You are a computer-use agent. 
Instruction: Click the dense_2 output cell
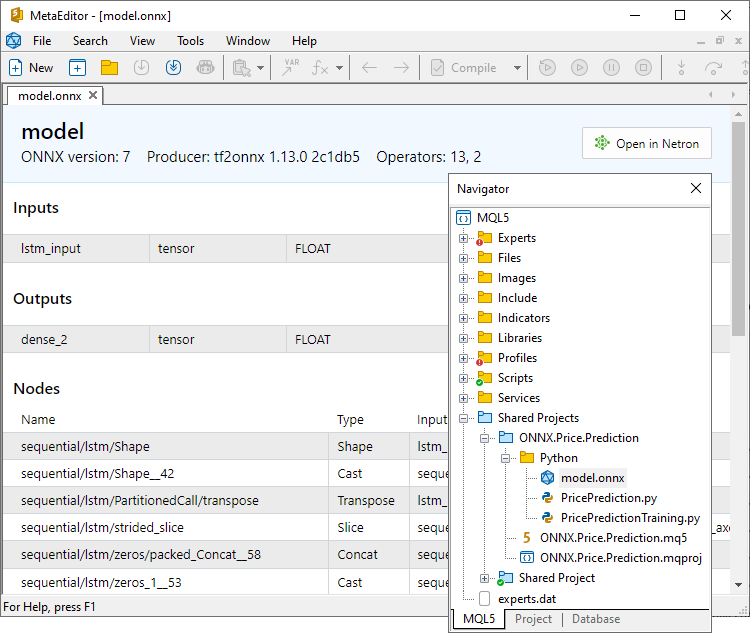coord(77,340)
